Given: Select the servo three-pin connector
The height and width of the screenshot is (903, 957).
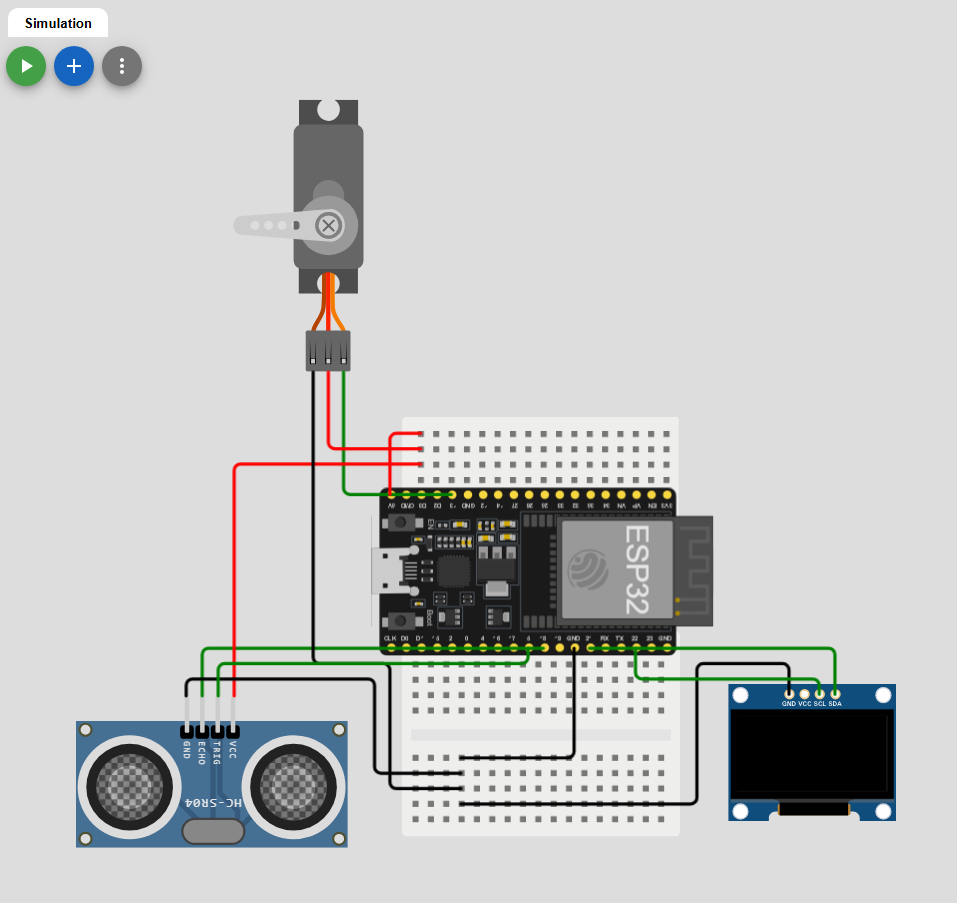Looking at the screenshot, I should point(328,351).
